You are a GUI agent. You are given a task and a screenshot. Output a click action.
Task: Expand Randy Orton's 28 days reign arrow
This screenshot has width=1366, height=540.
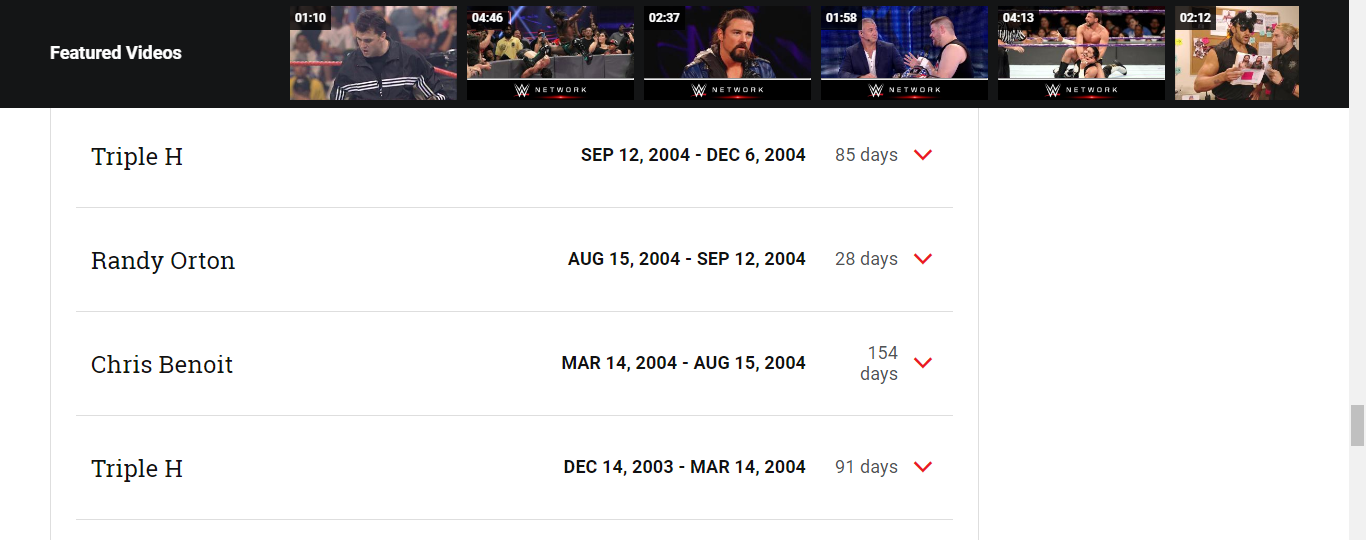pyautogui.click(x=923, y=259)
